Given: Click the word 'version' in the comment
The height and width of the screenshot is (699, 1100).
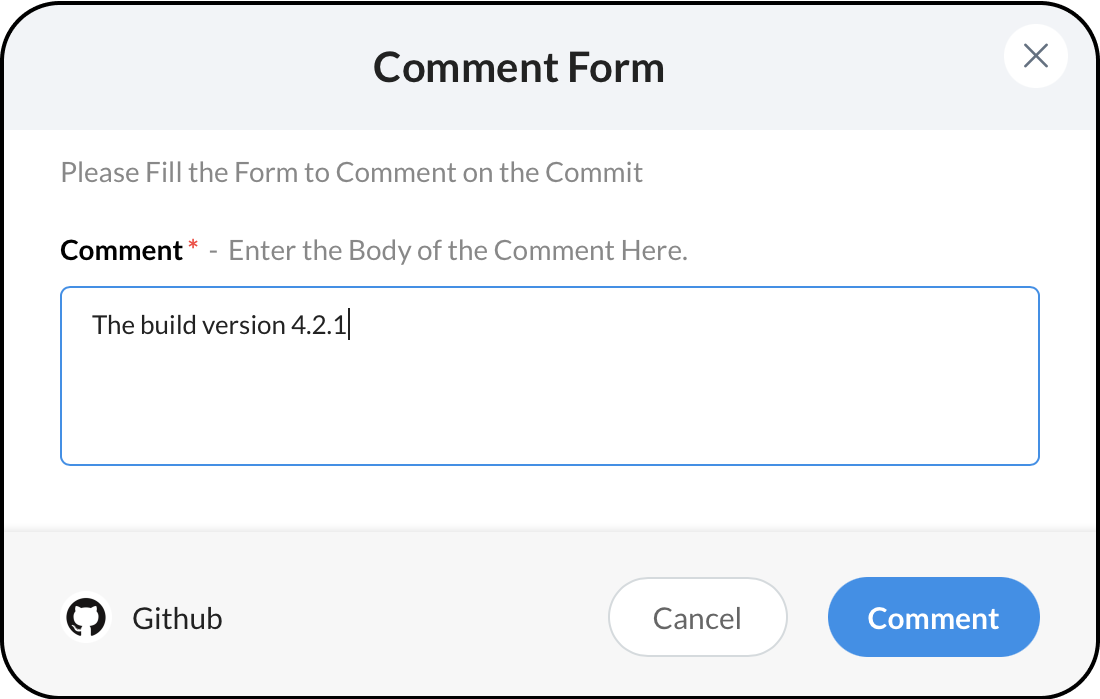Looking at the screenshot, I should click(244, 325).
